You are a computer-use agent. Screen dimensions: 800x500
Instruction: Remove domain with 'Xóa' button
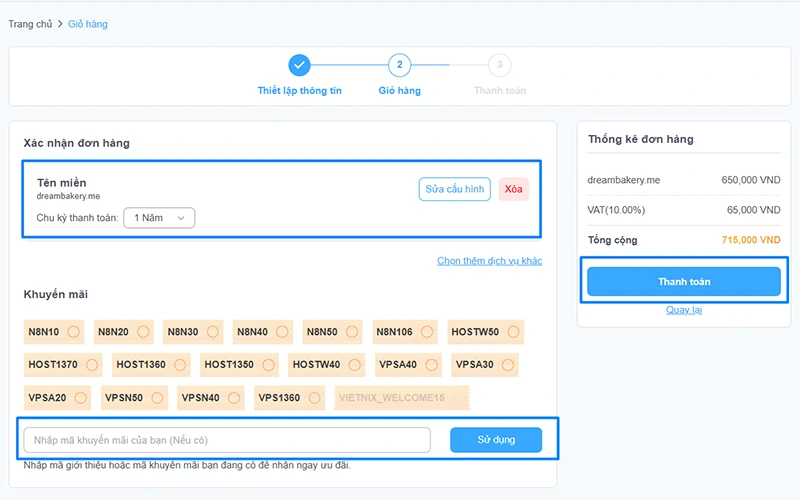tap(513, 189)
